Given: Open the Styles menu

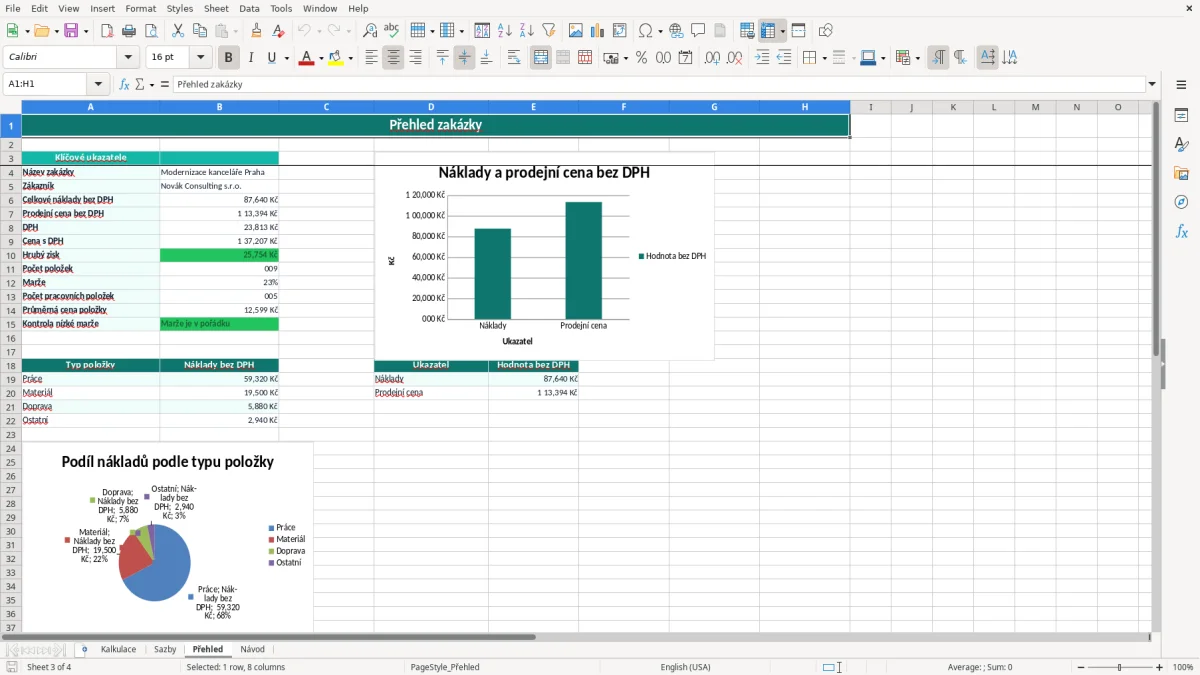Looking at the screenshot, I should 180,8.
